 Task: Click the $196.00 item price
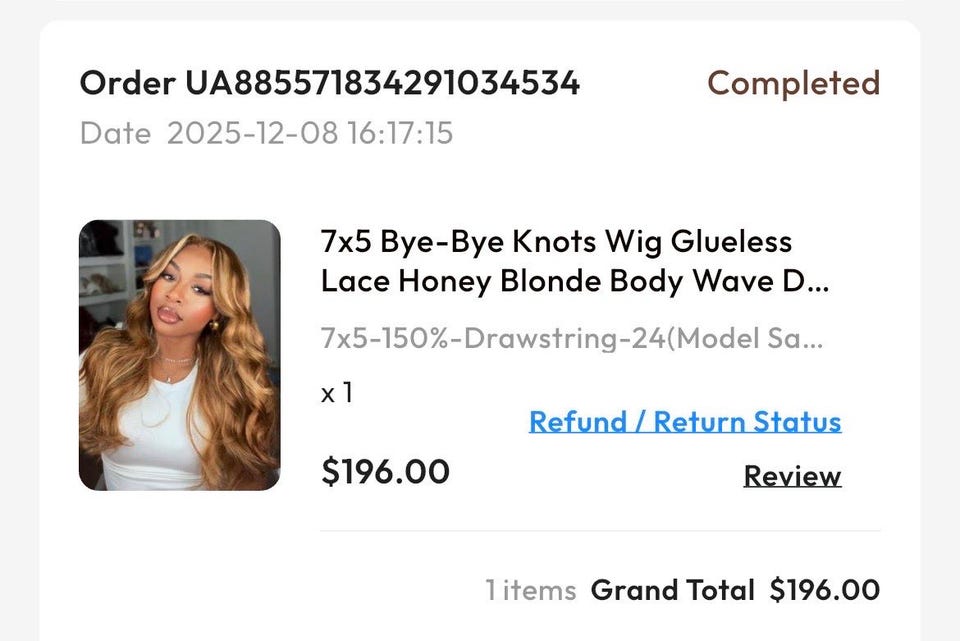pos(385,471)
